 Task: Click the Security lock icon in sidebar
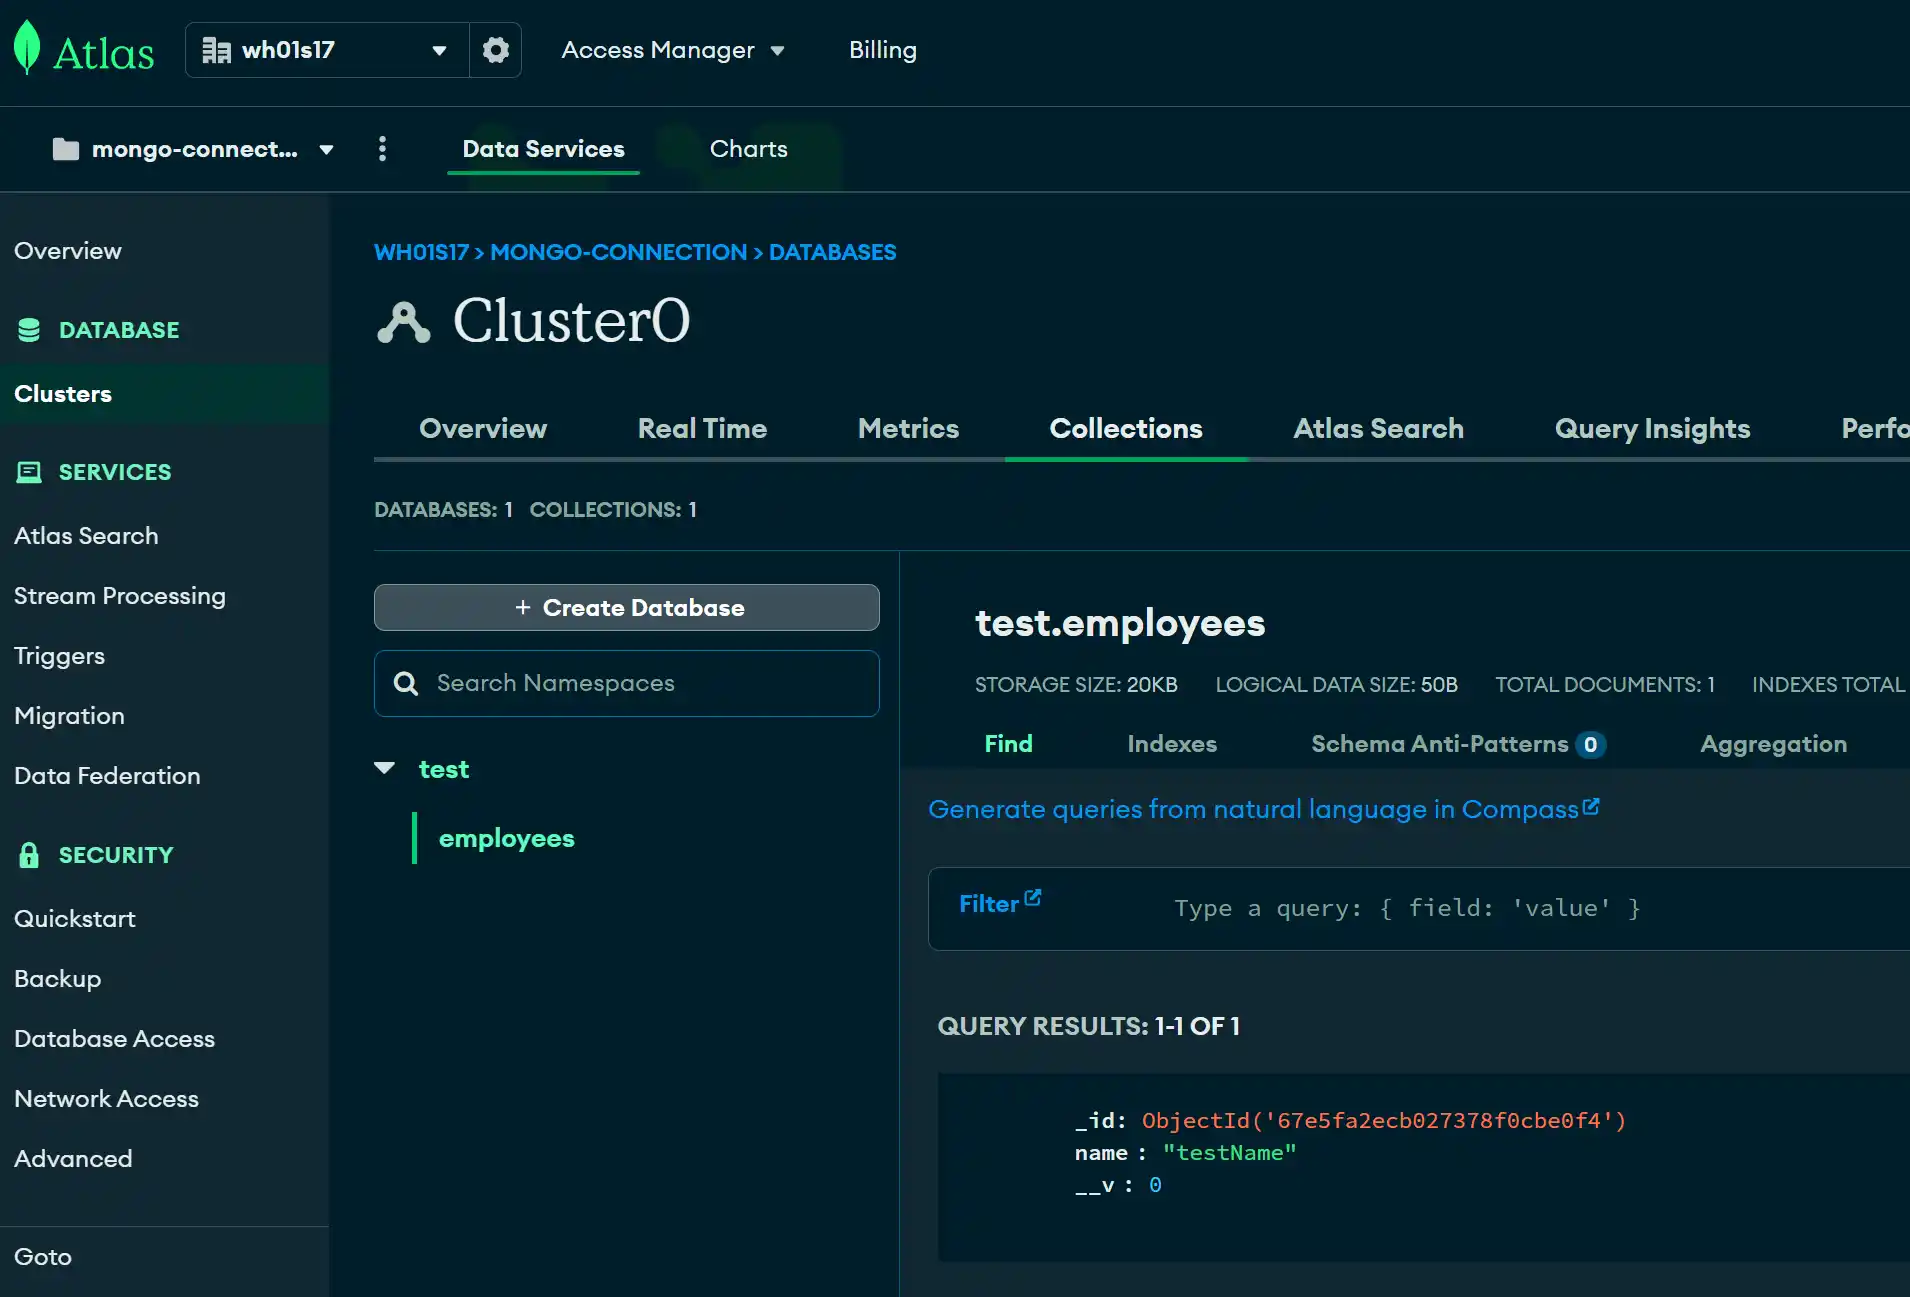tap(29, 855)
